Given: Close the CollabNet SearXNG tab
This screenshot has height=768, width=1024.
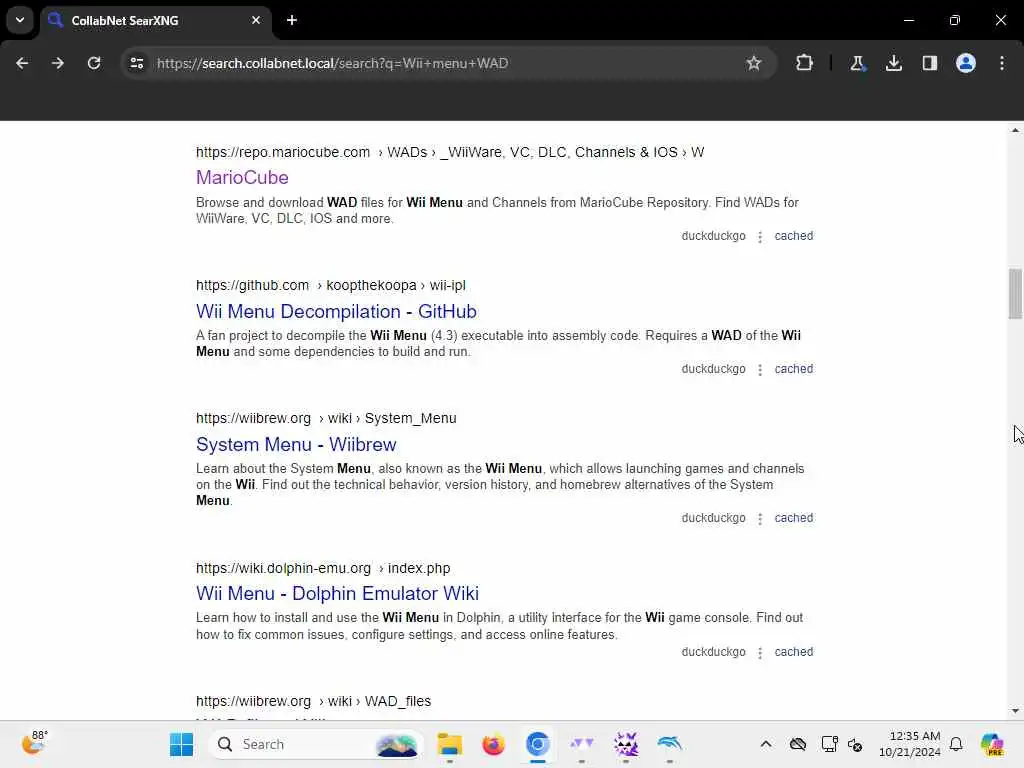Looking at the screenshot, I should (256, 20).
